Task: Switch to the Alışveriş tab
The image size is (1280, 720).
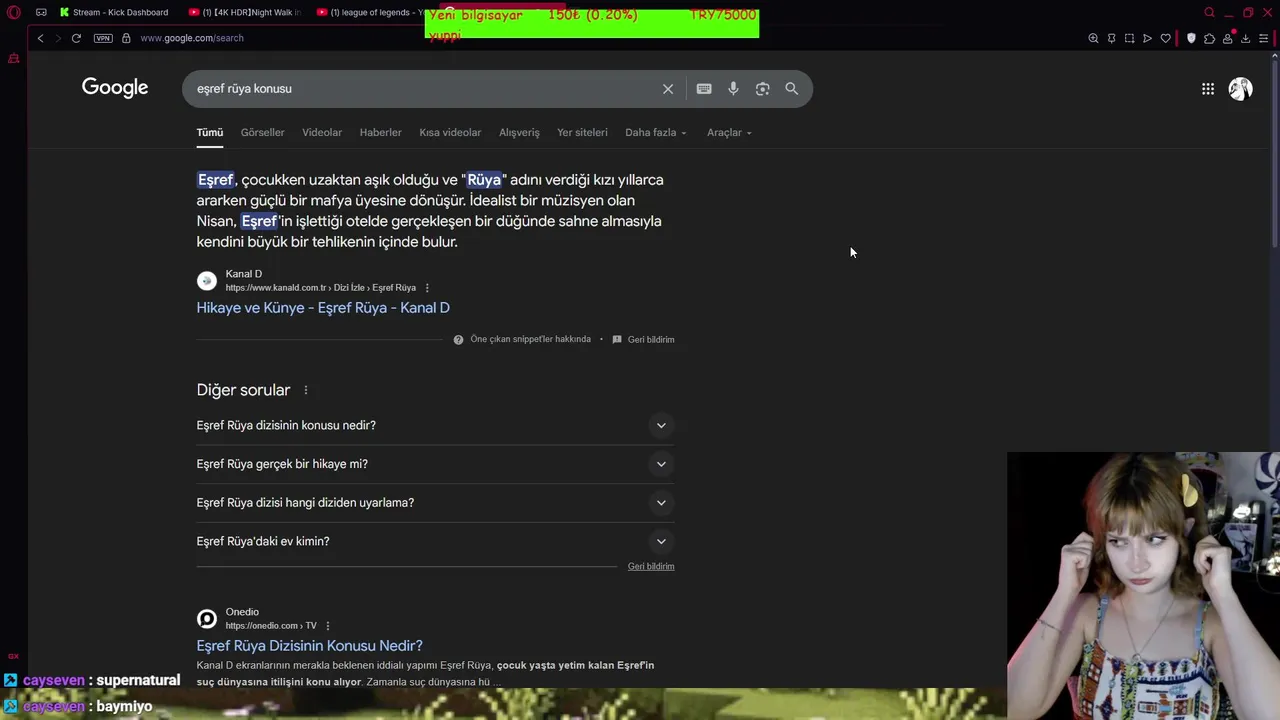Action: click(519, 132)
